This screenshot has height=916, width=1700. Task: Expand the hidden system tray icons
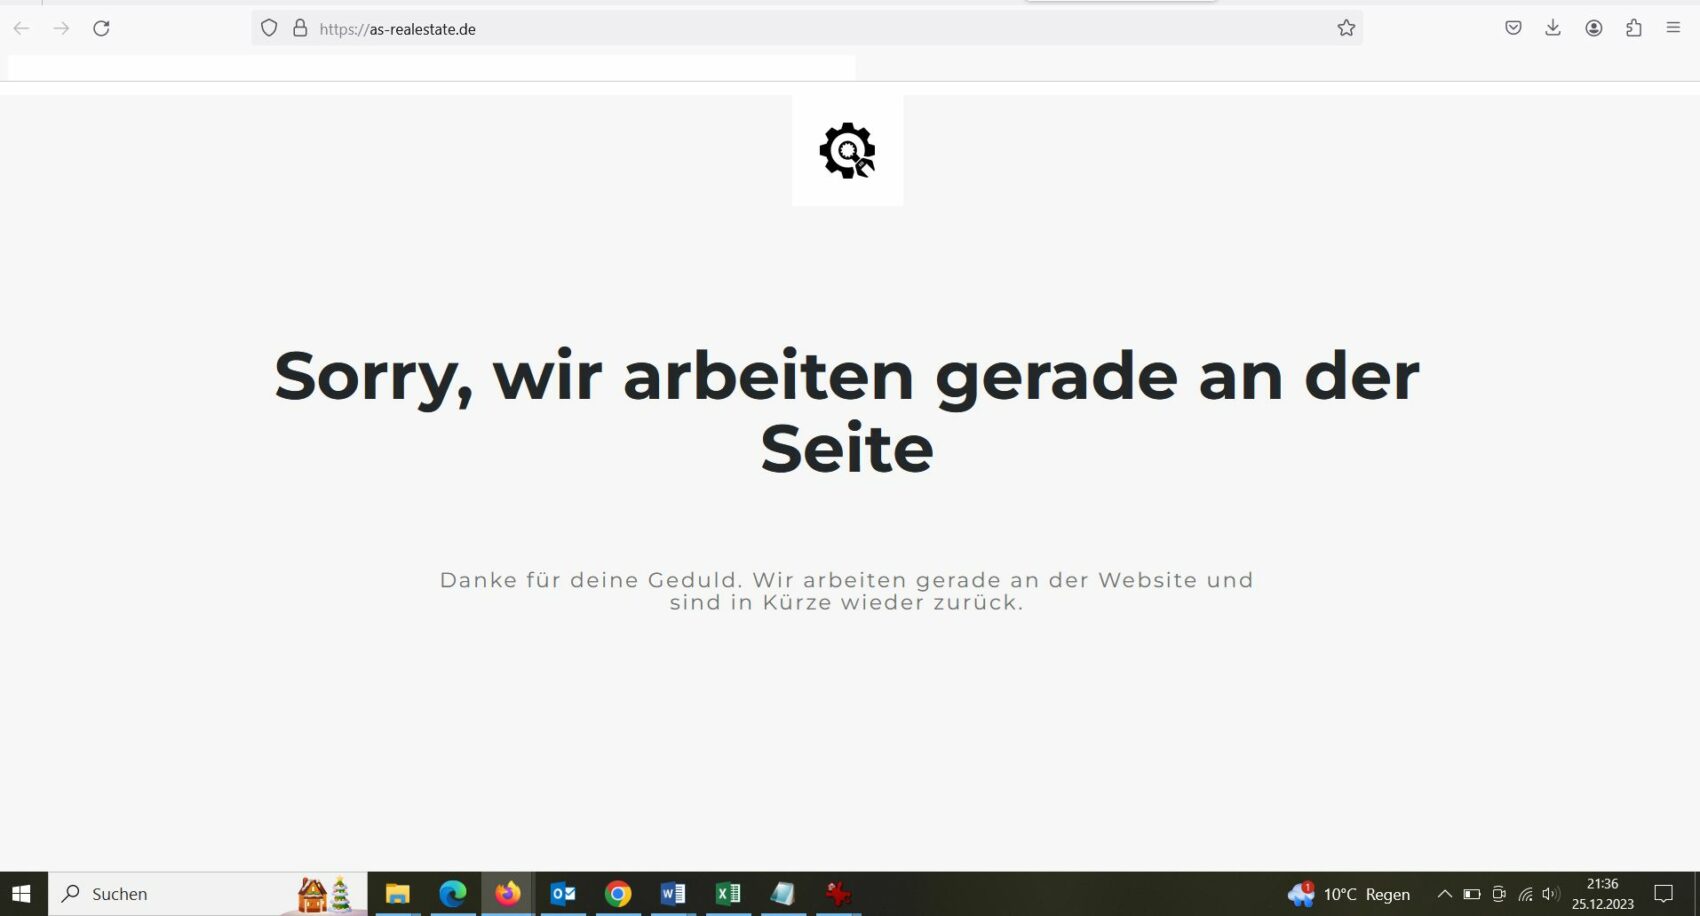1444,893
